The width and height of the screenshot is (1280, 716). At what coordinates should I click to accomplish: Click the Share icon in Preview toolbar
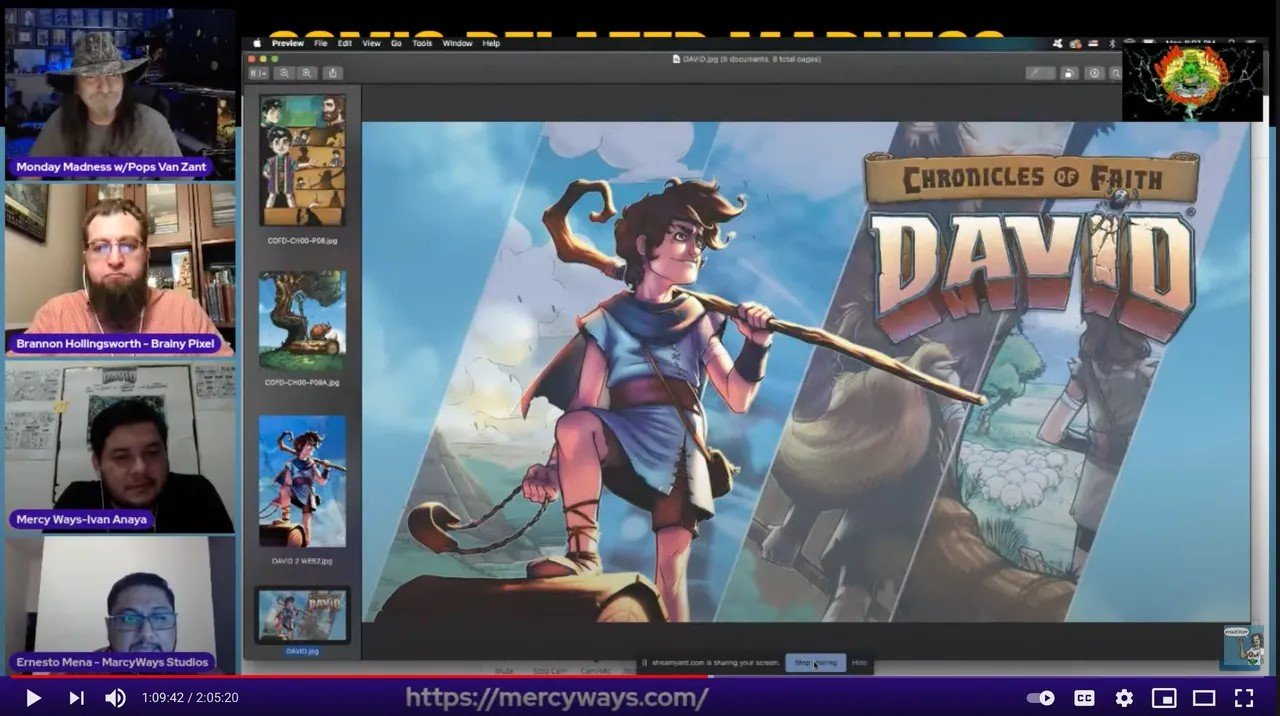tap(333, 73)
